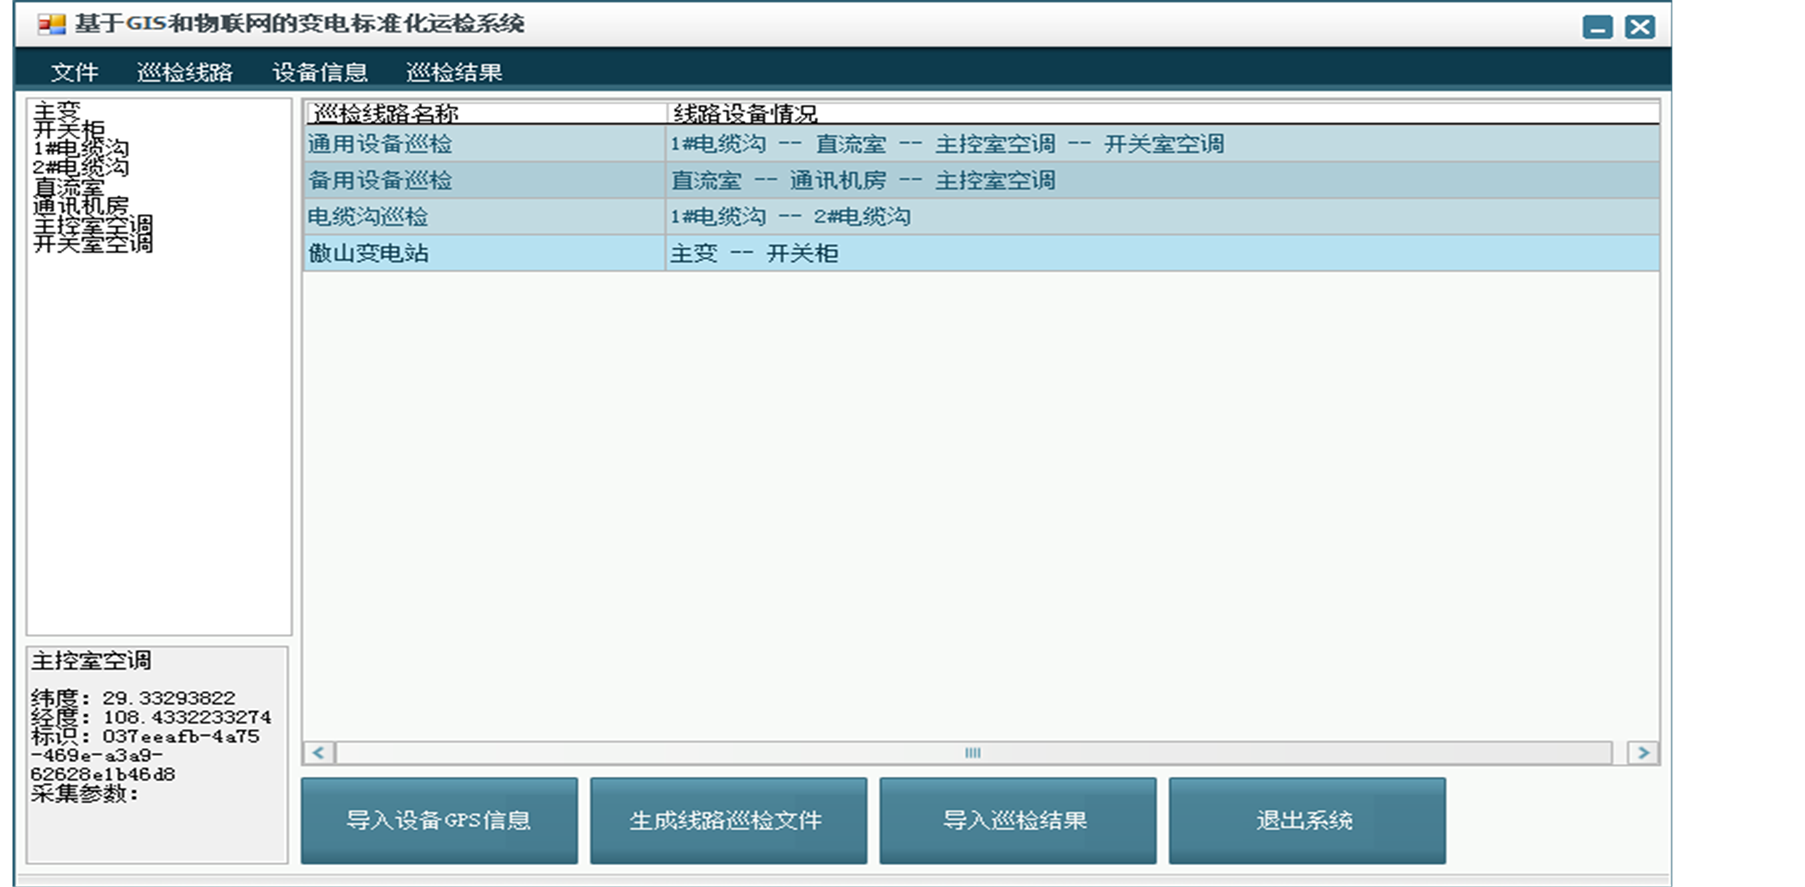
Task: Click the horizontal scrollbar thumb
Action: 972,752
